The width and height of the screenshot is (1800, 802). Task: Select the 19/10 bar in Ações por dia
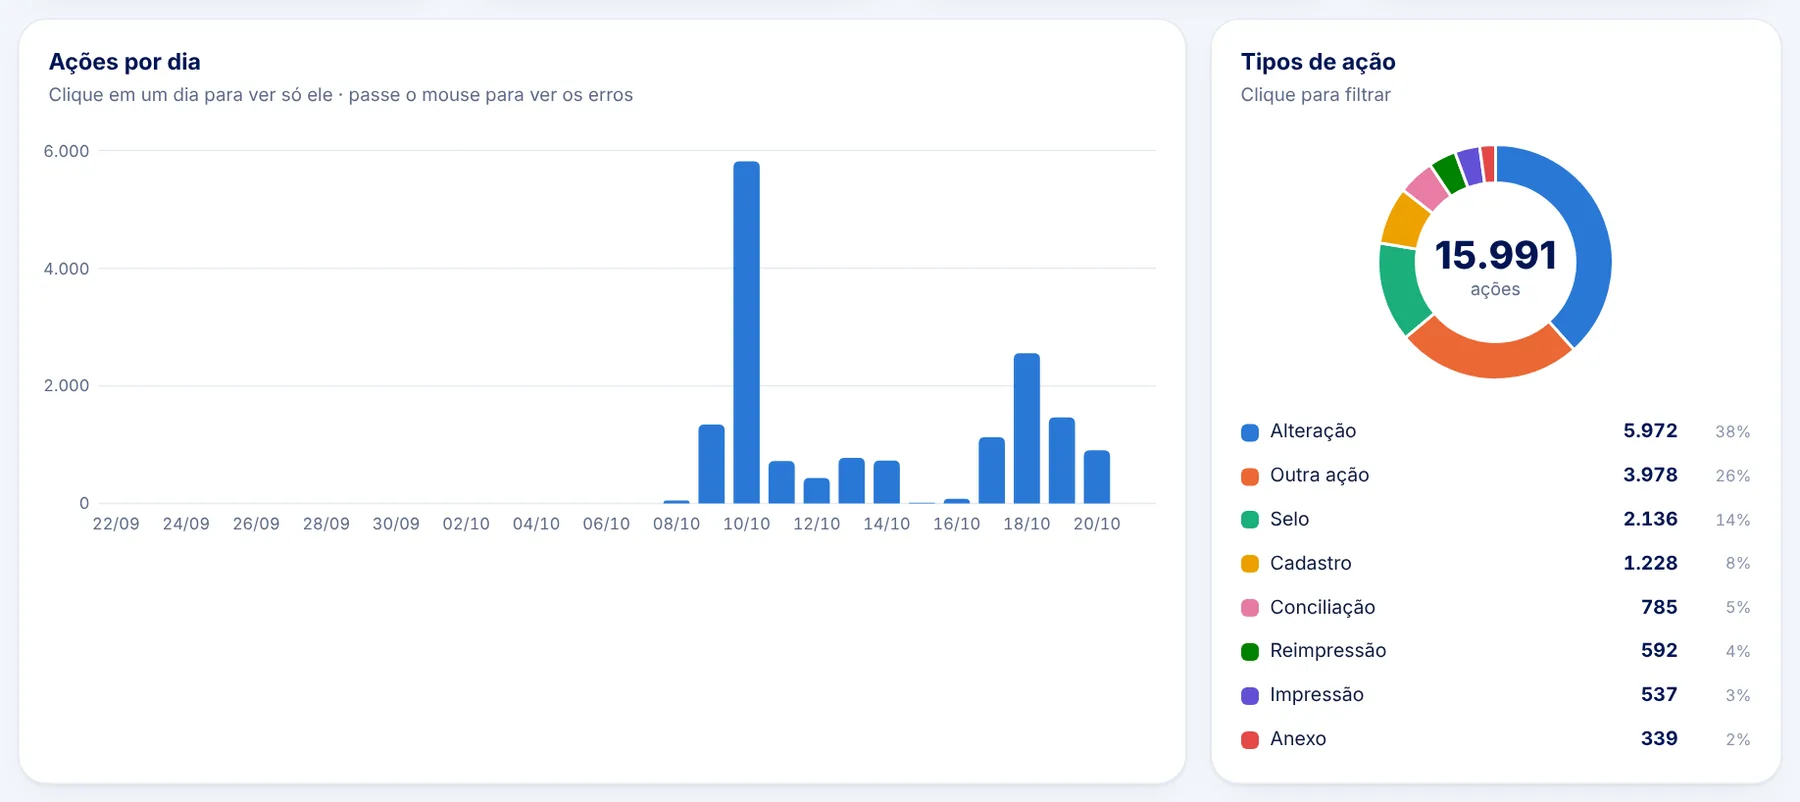[1062, 460]
